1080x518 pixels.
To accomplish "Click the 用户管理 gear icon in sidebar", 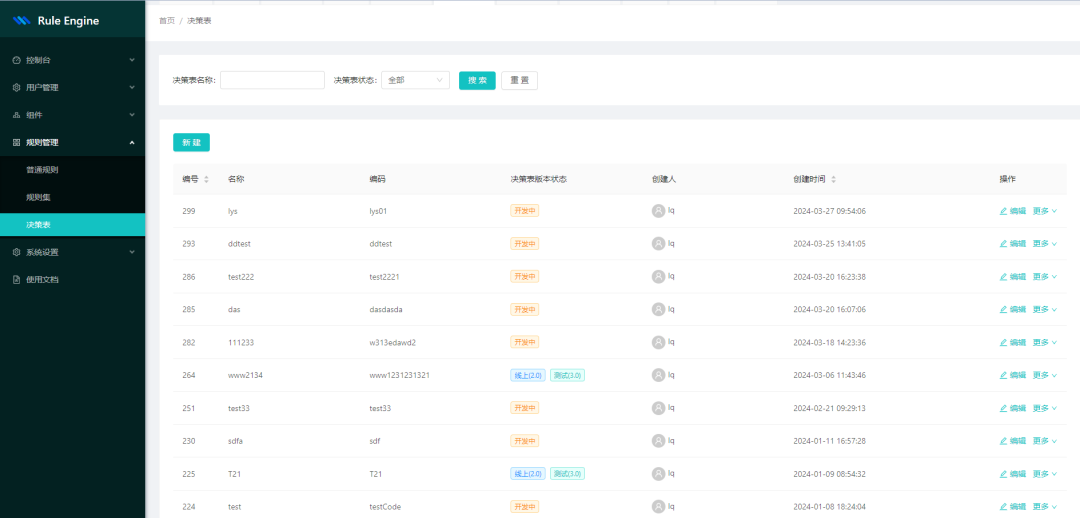I will (x=16, y=87).
